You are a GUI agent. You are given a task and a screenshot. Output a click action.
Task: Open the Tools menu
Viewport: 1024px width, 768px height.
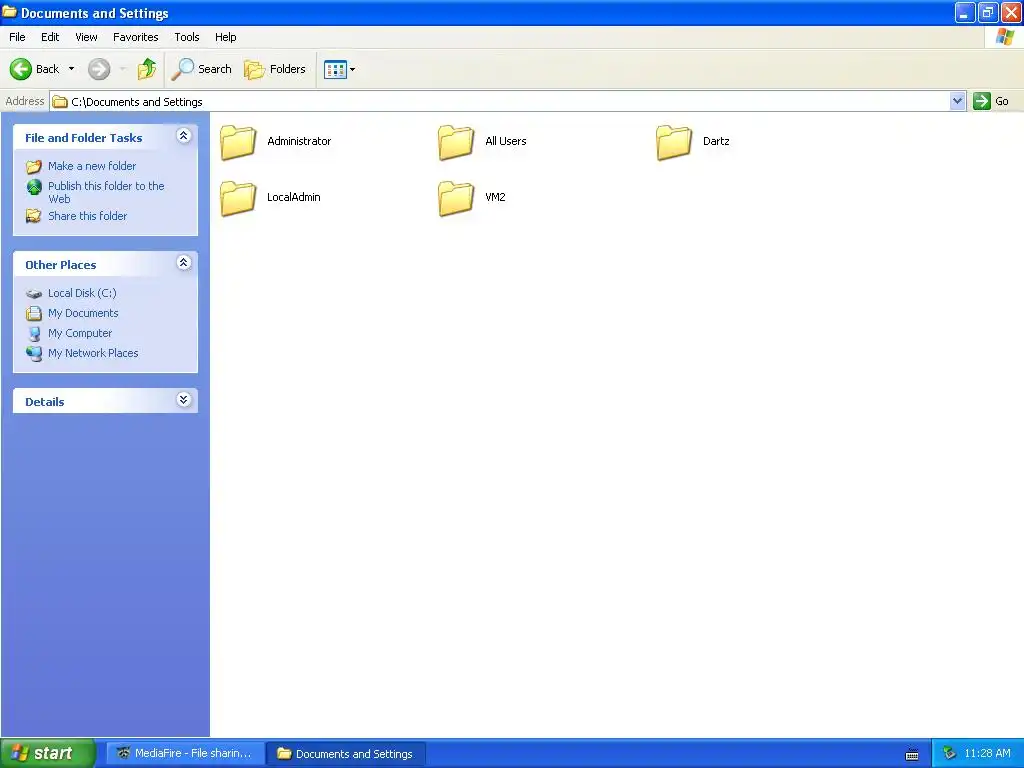click(186, 37)
